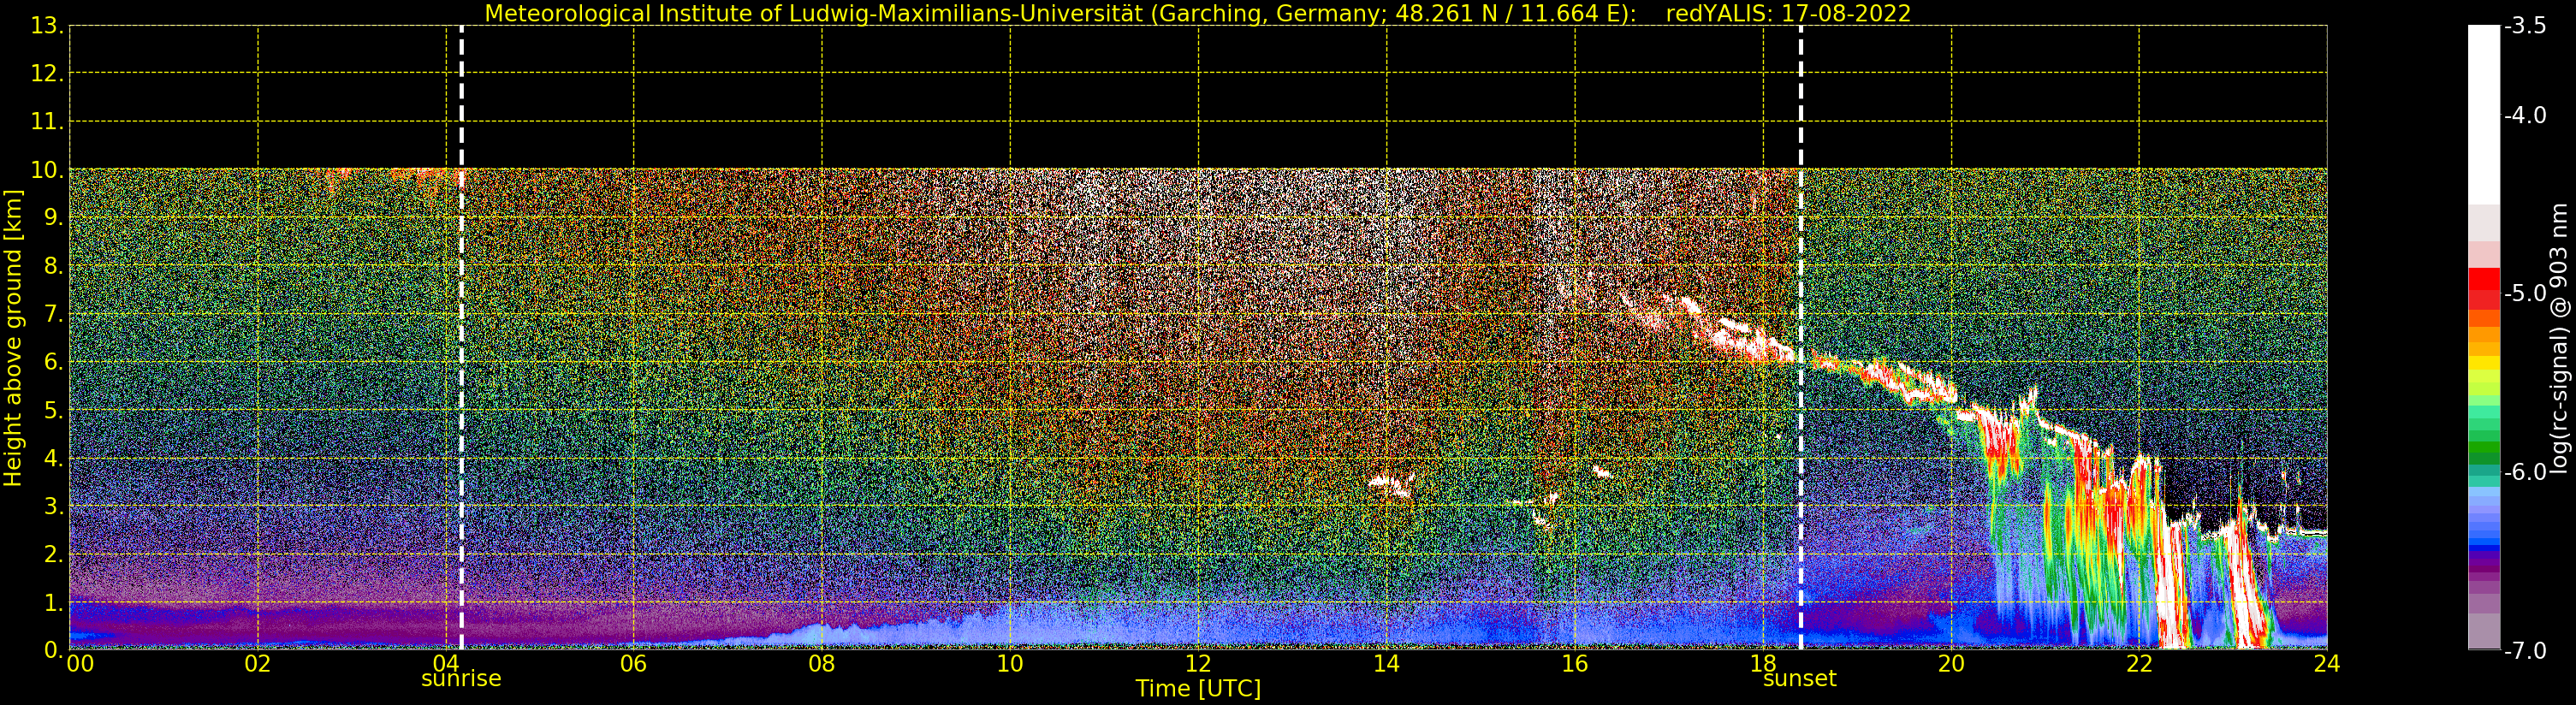Click the height axis tick label '5.'
This screenshot has height=705, width=2576.
[x=53, y=411]
